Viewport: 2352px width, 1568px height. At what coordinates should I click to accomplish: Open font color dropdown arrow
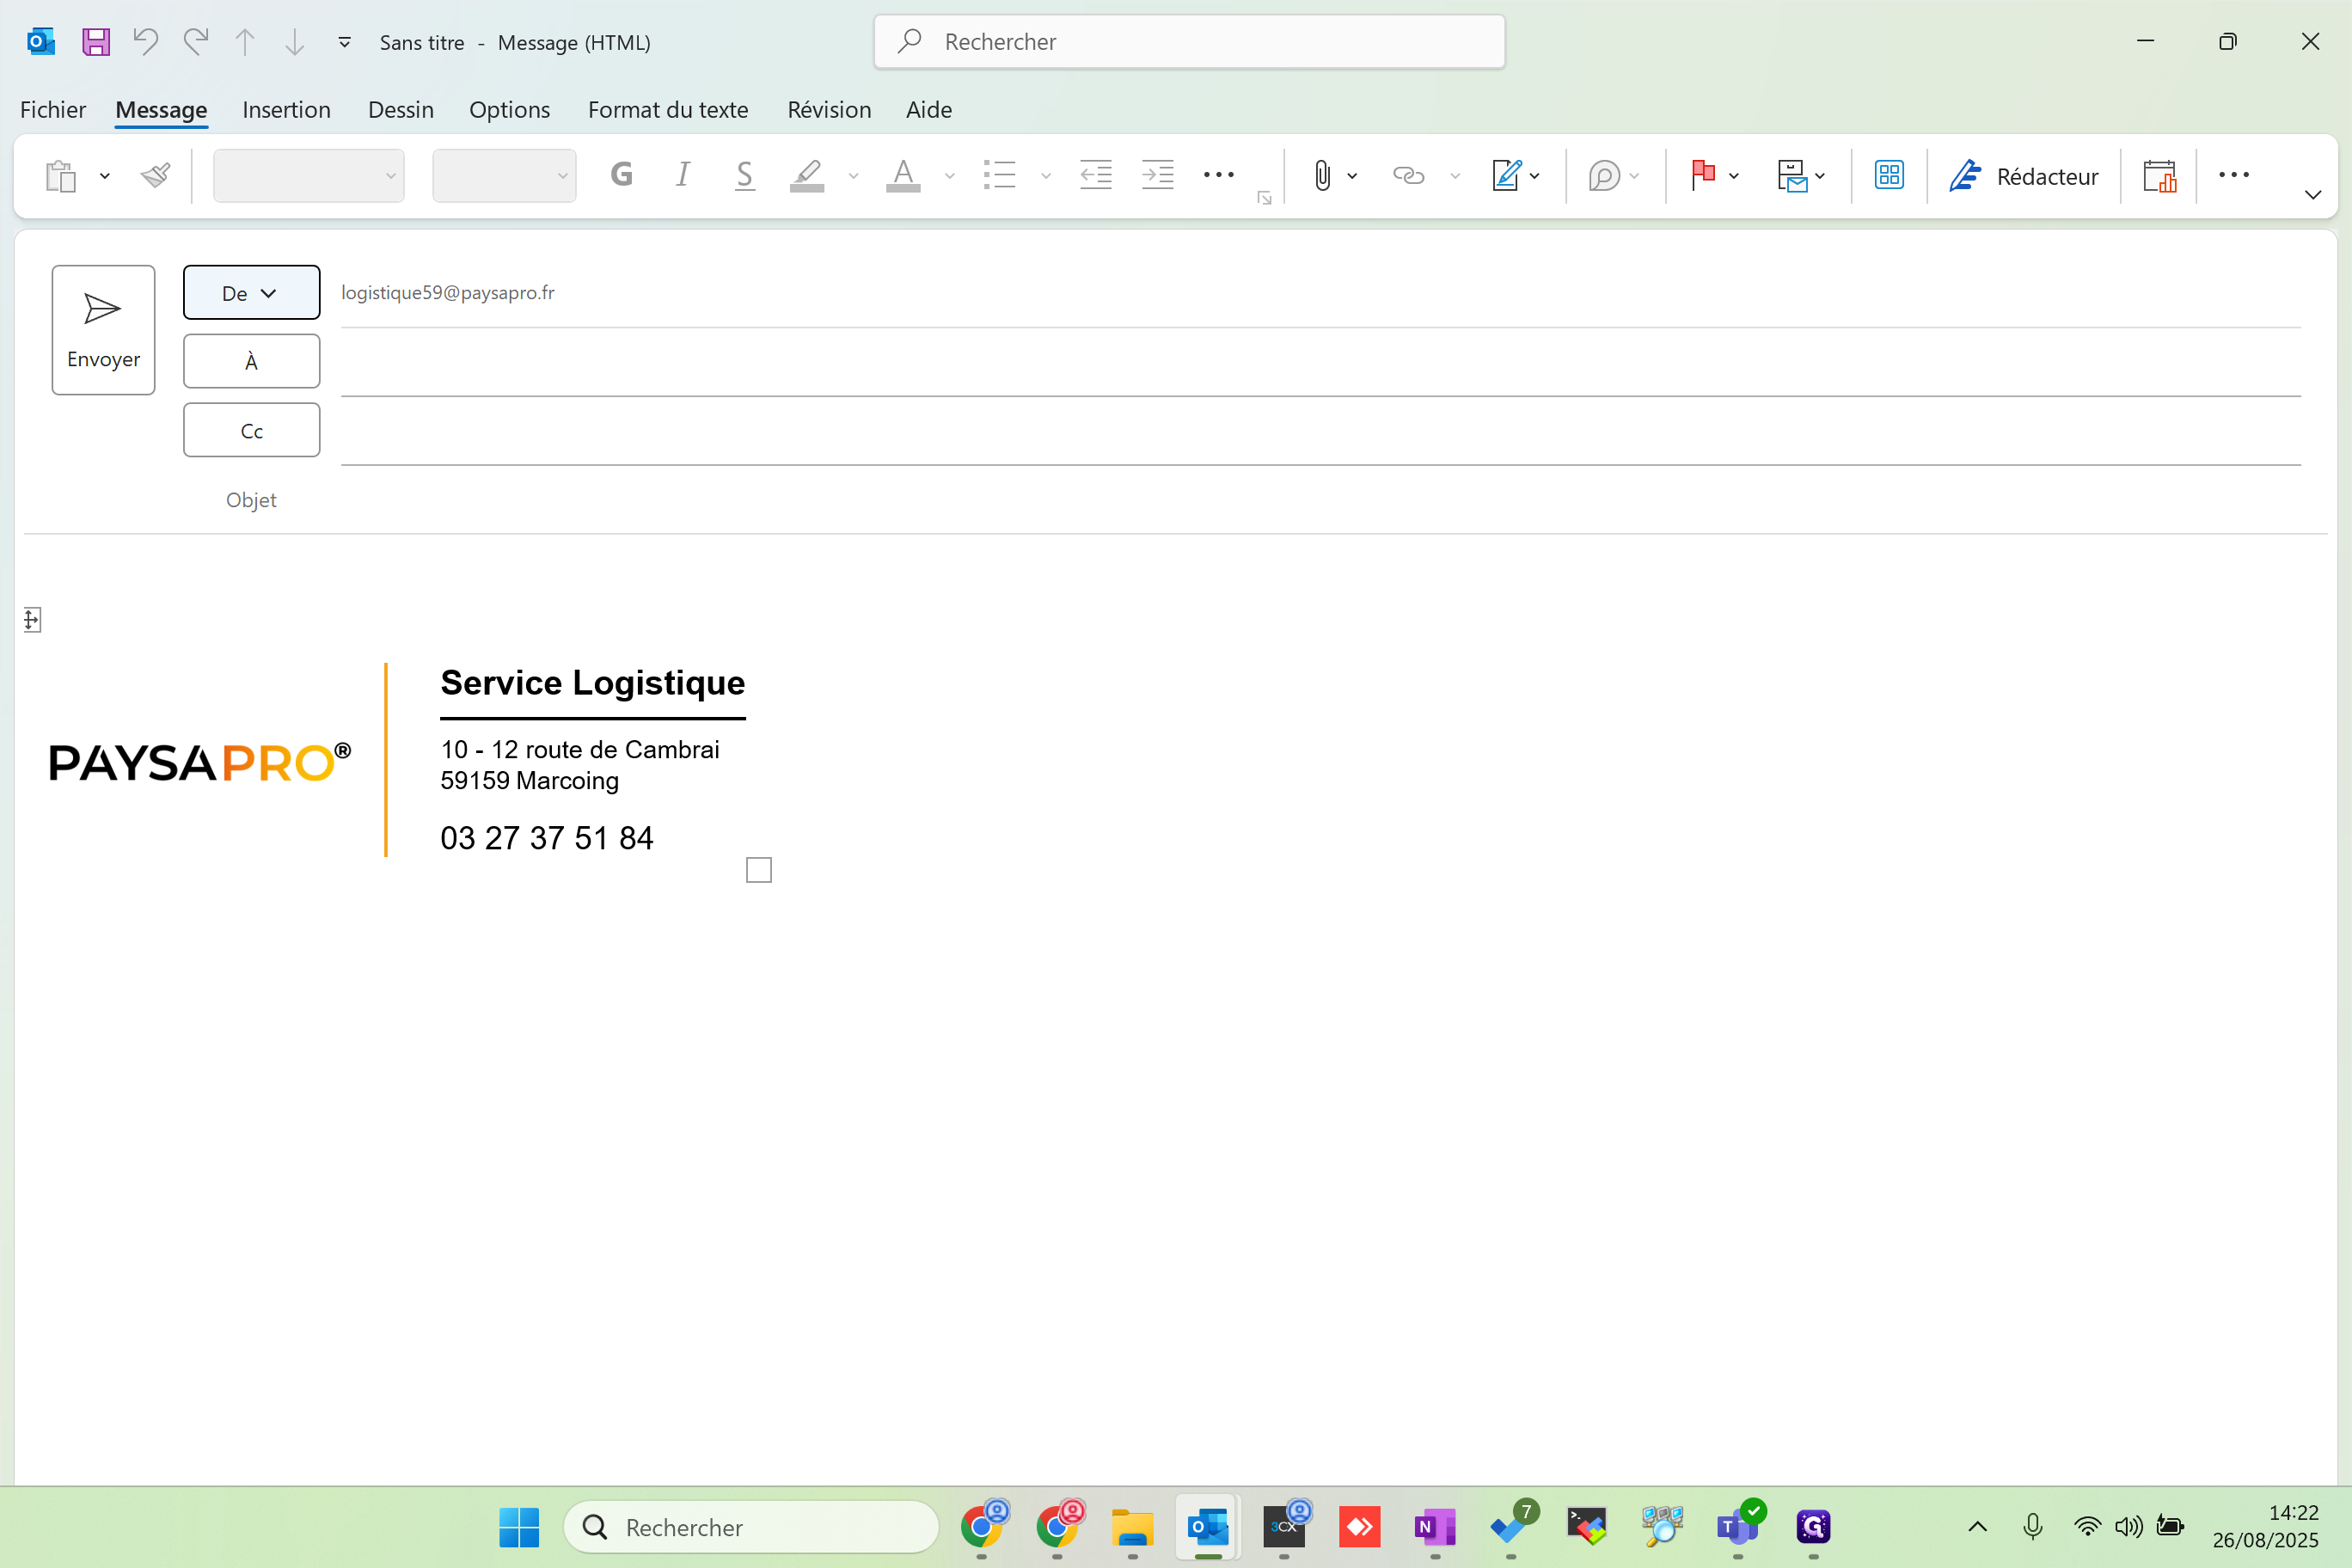pos(949,176)
